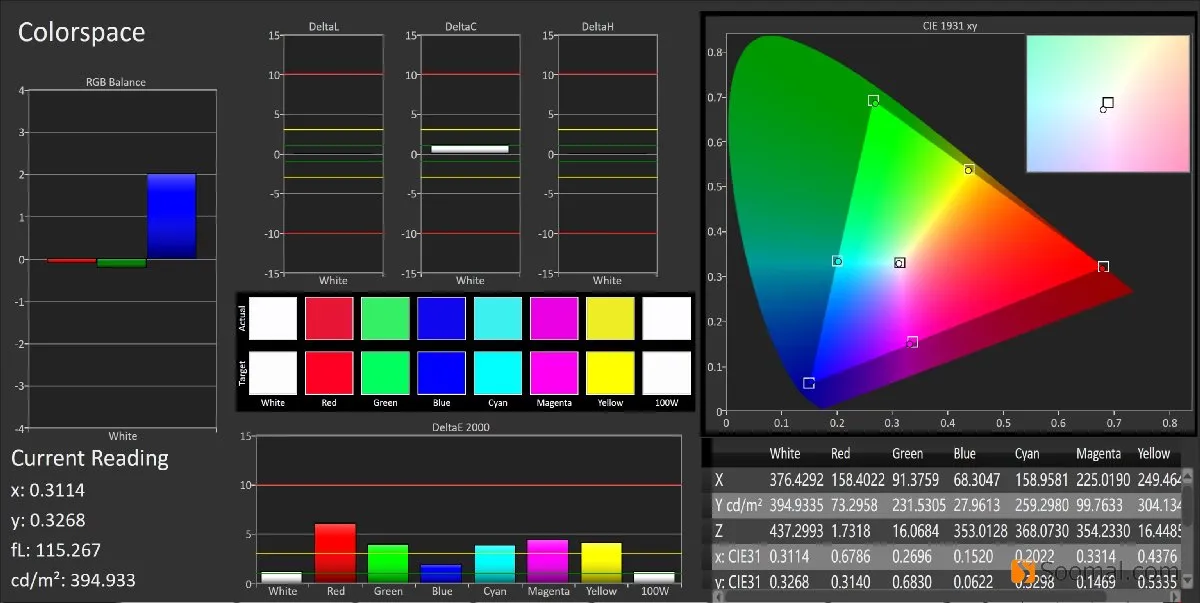Click the magenta secondary marker on CIE chart
The width and height of the screenshot is (1200, 603).
pyautogui.click(x=912, y=342)
